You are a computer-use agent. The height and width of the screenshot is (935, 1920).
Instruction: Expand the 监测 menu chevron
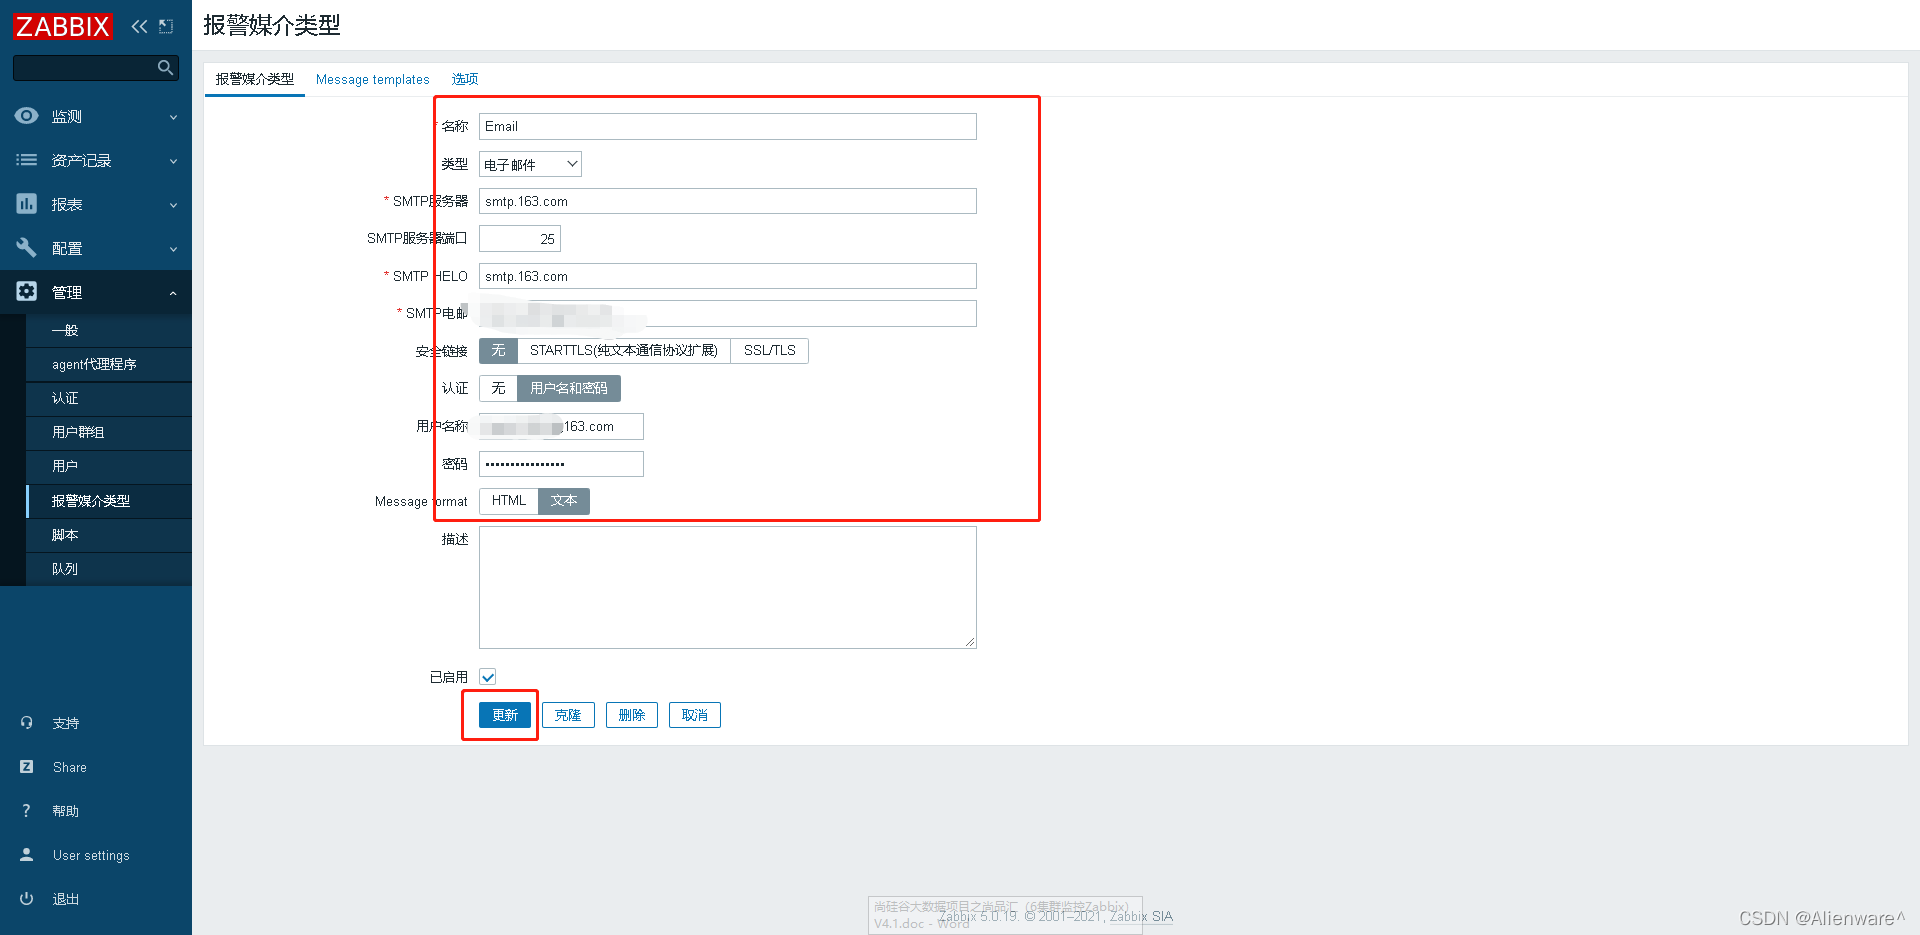(173, 117)
